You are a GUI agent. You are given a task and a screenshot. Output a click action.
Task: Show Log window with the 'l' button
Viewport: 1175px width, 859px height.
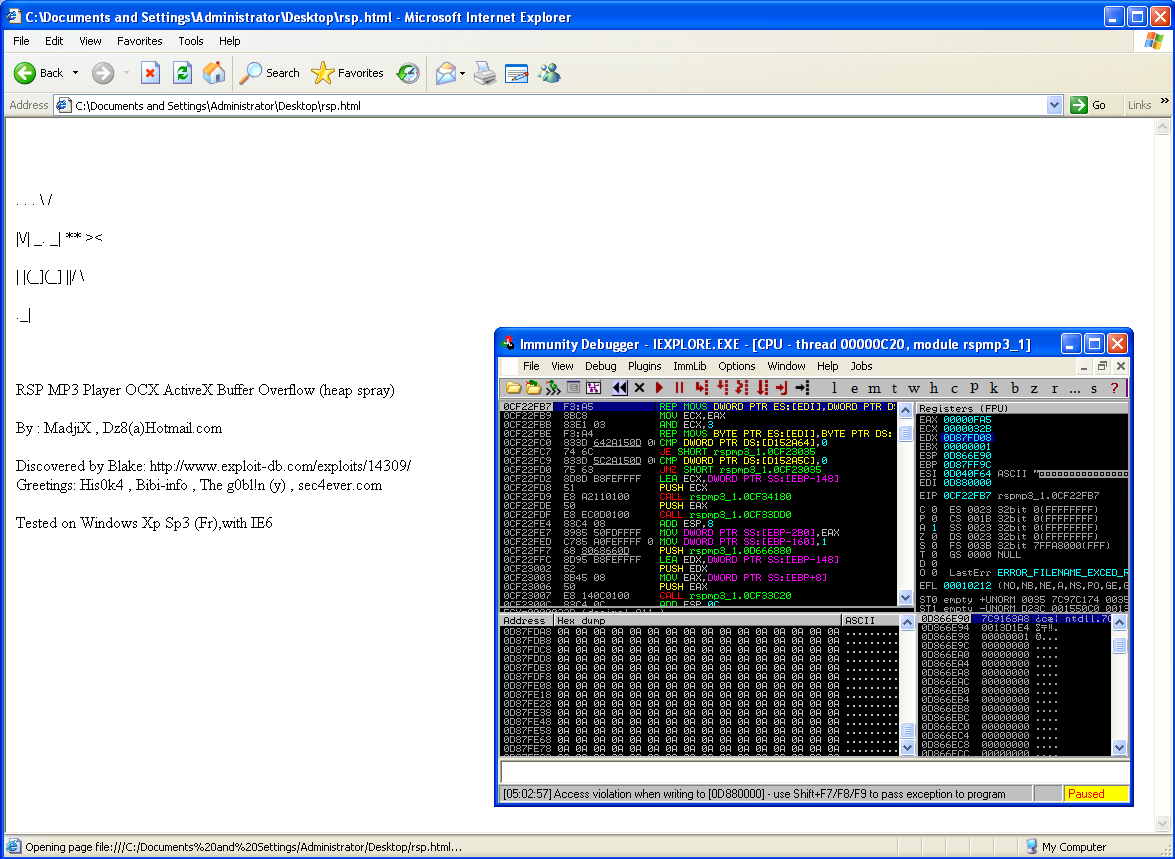[834, 388]
